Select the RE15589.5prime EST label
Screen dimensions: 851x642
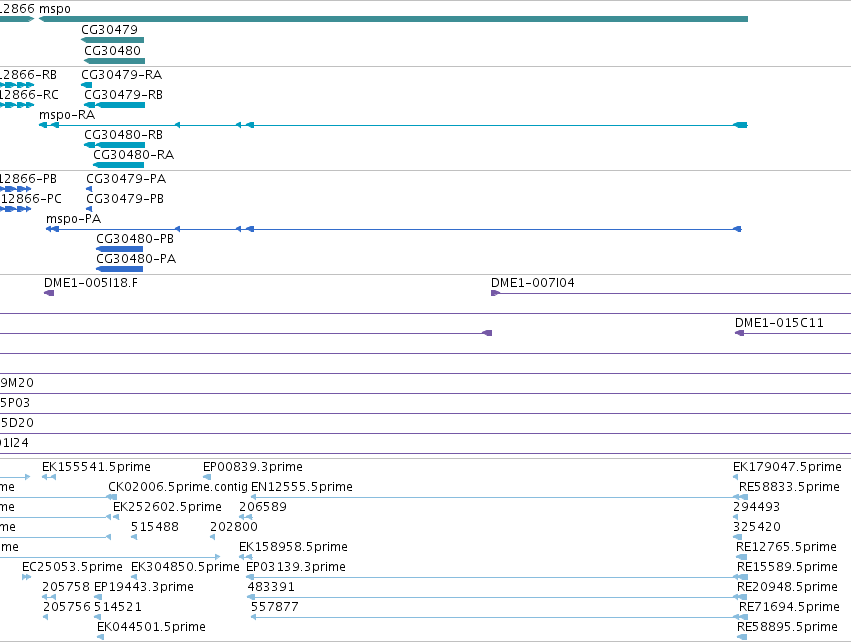click(x=787, y=567)
